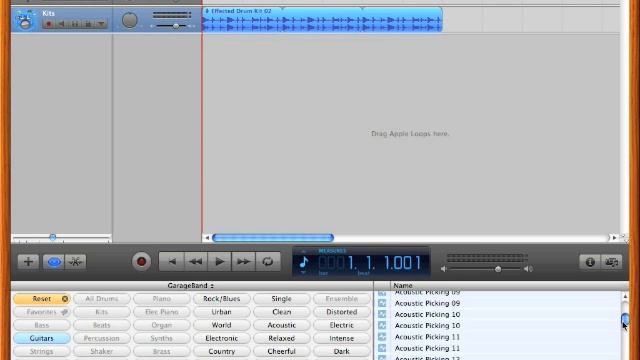640x360 pixels.
Task: Filter loops by Electric
Action: click(342, 325)
